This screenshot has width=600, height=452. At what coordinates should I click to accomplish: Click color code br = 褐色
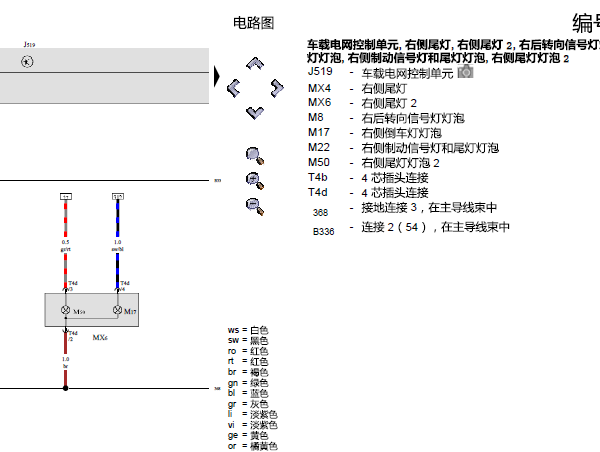coord(248,372)
